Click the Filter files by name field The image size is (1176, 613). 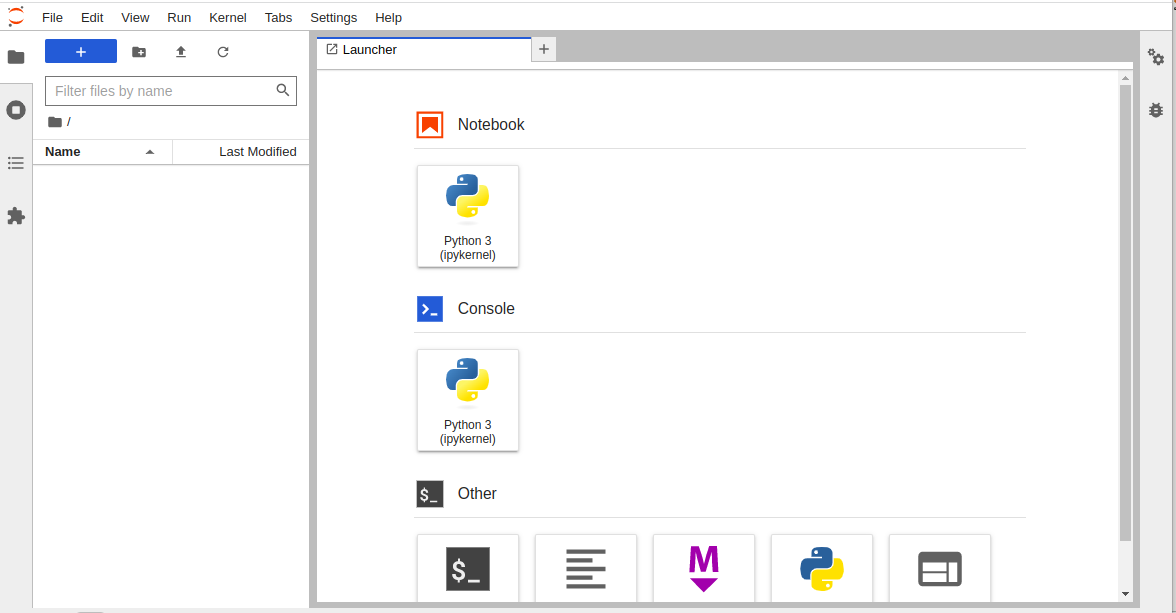click(162, 91)
